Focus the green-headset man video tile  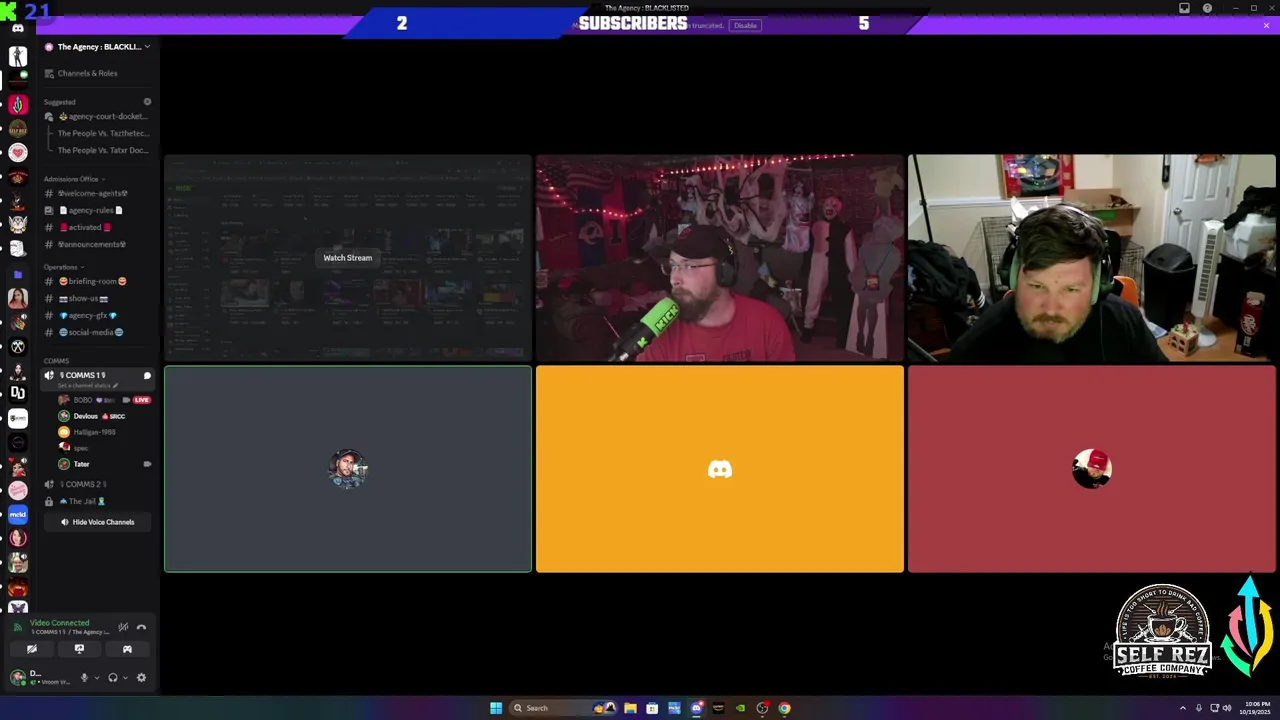coord(1092,257)
